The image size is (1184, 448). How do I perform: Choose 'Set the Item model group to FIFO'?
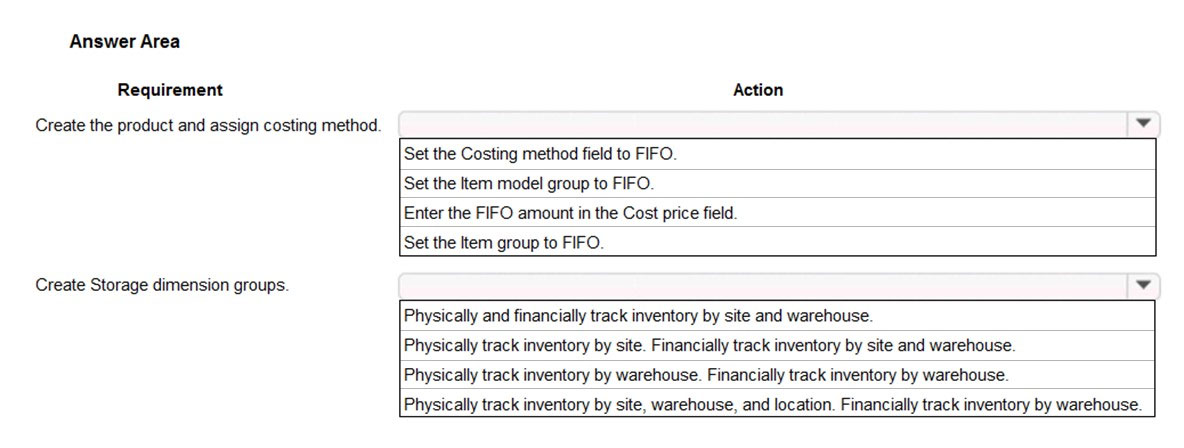tap(778, 184)
